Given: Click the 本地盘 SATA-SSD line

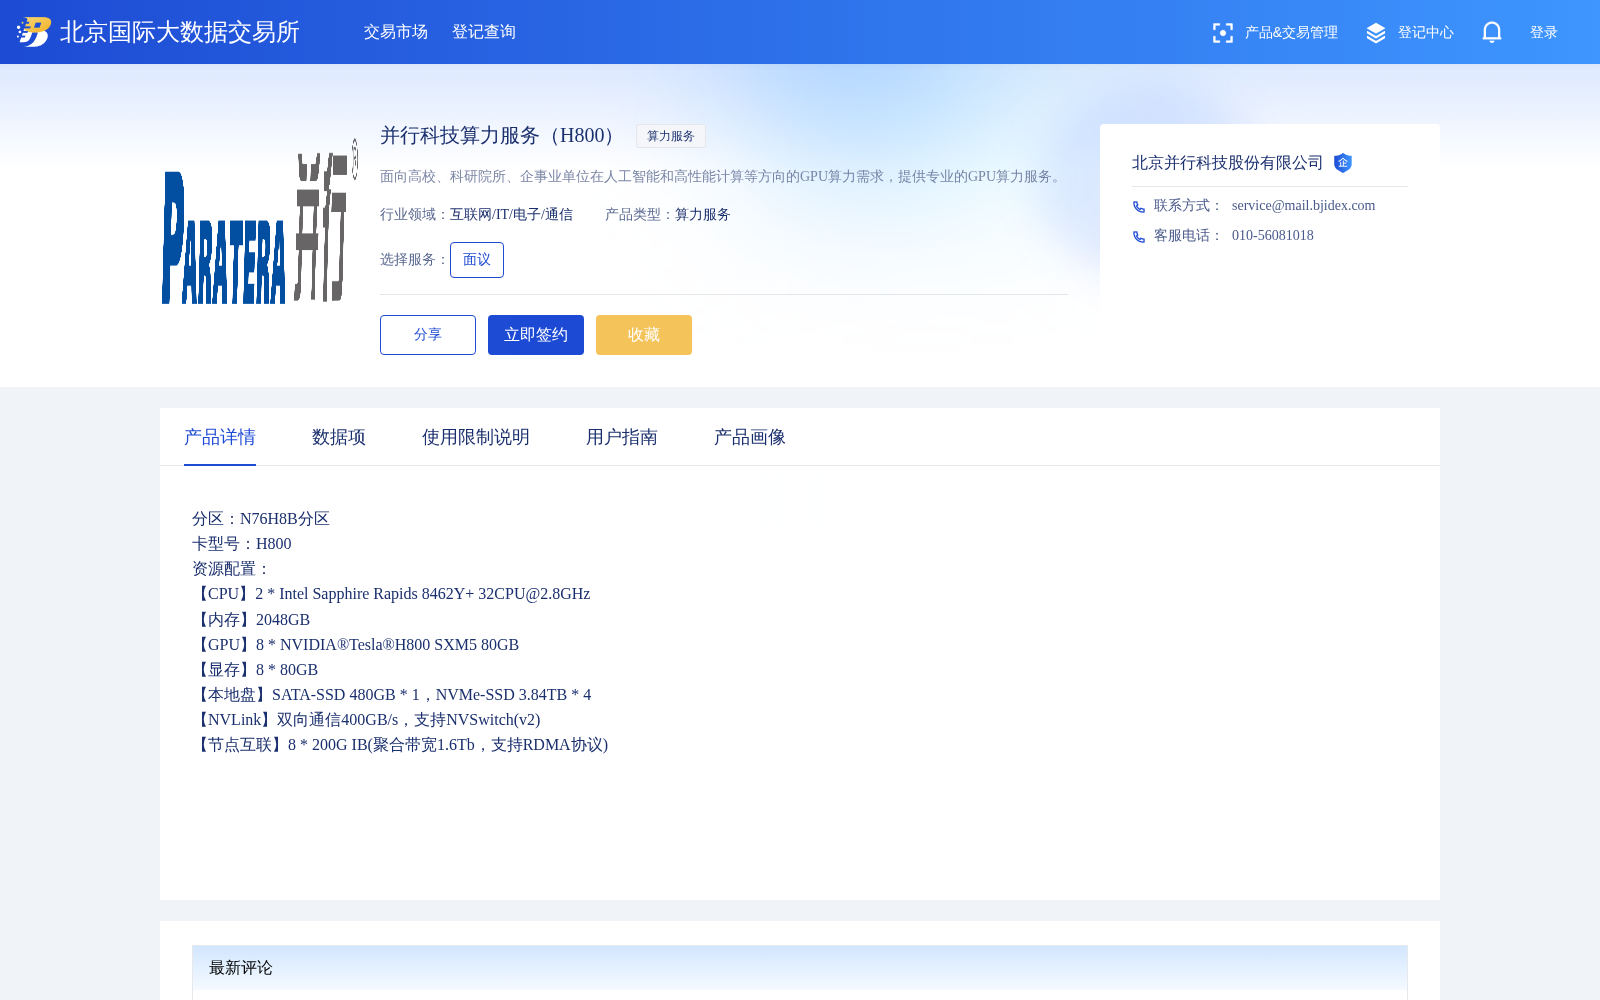Looking at the screenshot, I should (392, 695).
